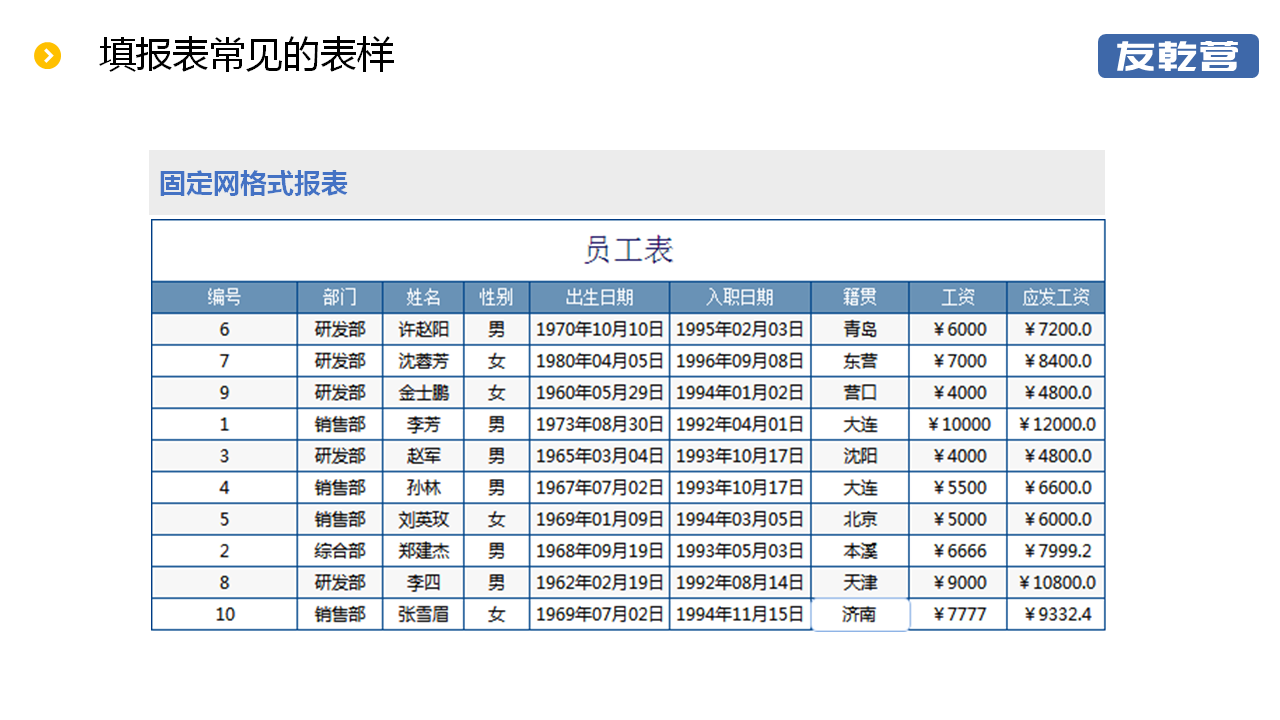Click the hire date 1994年11月15日
This screenshot has height=720, width=1280.
tap(740, 614)
